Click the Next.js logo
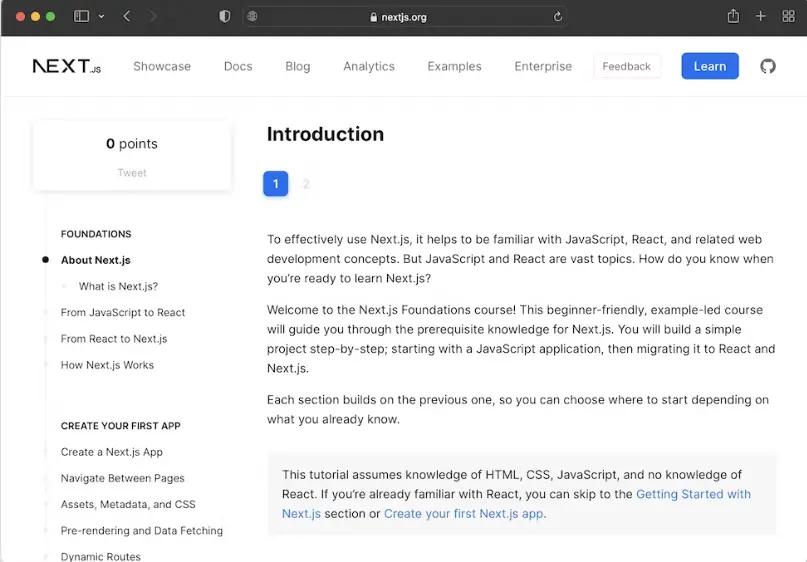 (x=67, y=66)
